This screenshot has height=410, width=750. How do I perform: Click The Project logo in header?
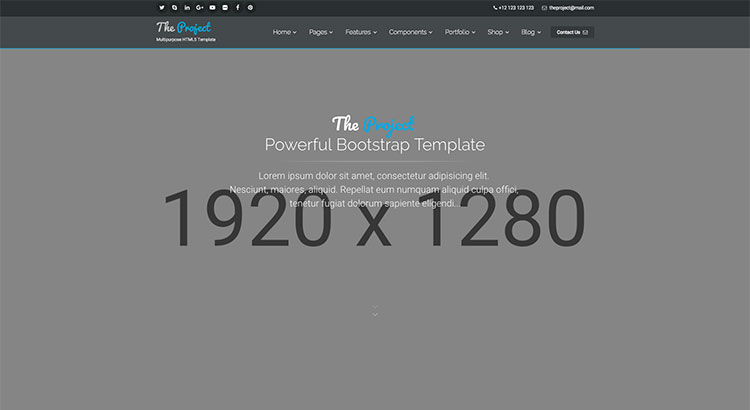click(x=183, y=27)
